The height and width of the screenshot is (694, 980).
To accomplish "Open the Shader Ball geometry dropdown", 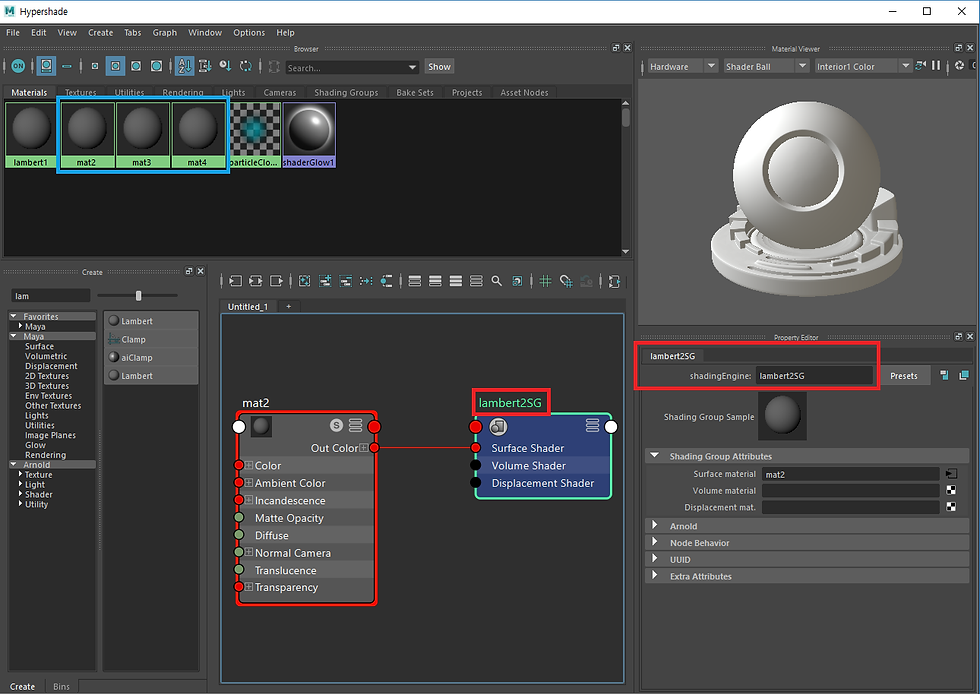I will click(x=765, y=66).
